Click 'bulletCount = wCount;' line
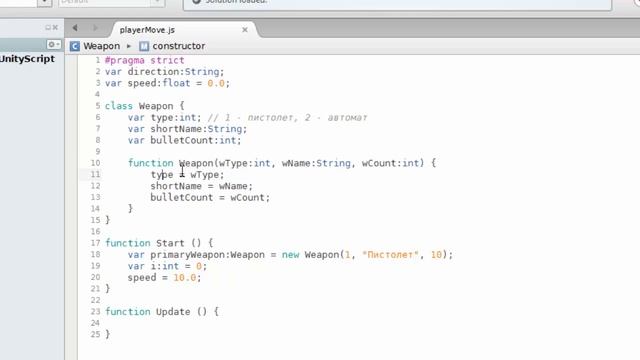This screenshot has width=640, height=360. click(210, 198)
